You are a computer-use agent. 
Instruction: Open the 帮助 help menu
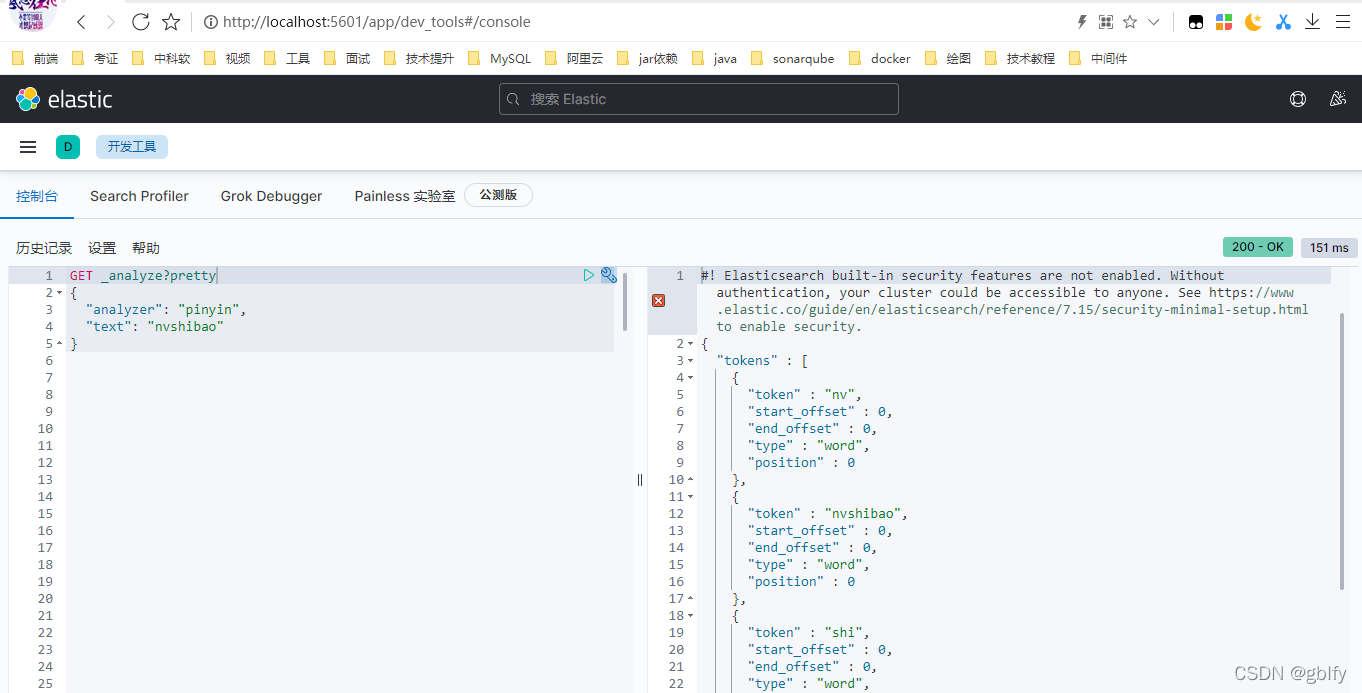[x=146, y=248]
